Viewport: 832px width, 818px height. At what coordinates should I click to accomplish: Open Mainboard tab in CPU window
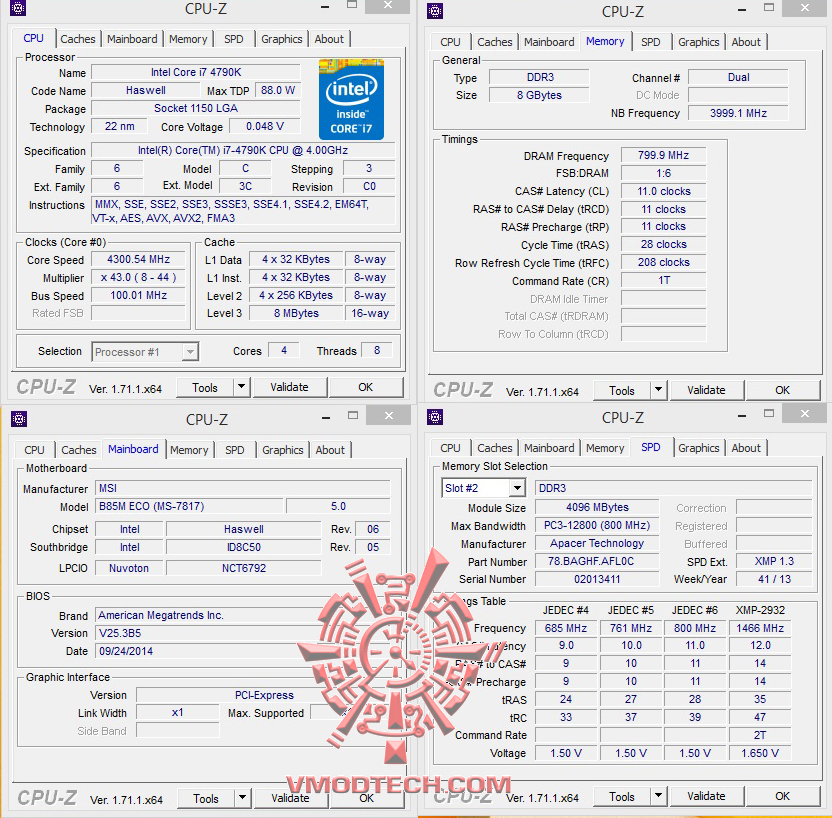[x=132, y=39]
